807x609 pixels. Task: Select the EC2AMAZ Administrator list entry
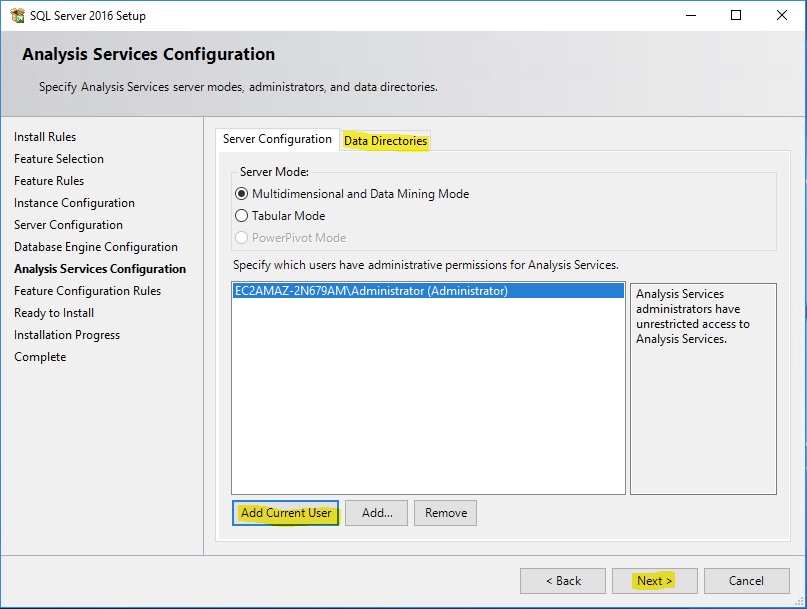371,291
